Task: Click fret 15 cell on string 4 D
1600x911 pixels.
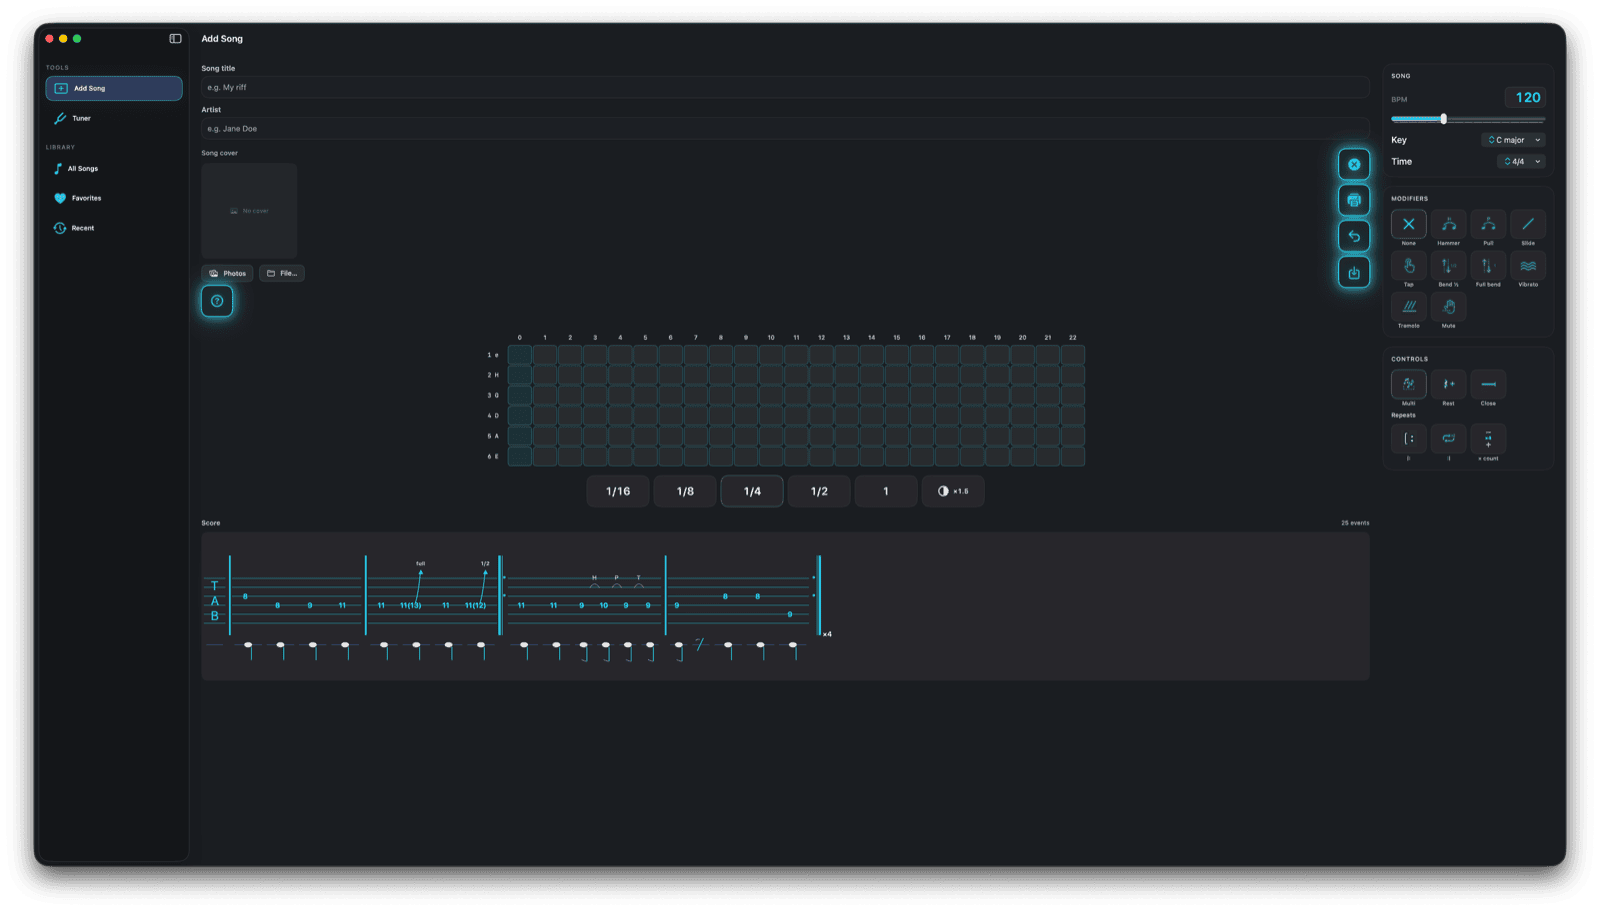Action: tap(897, 416)
